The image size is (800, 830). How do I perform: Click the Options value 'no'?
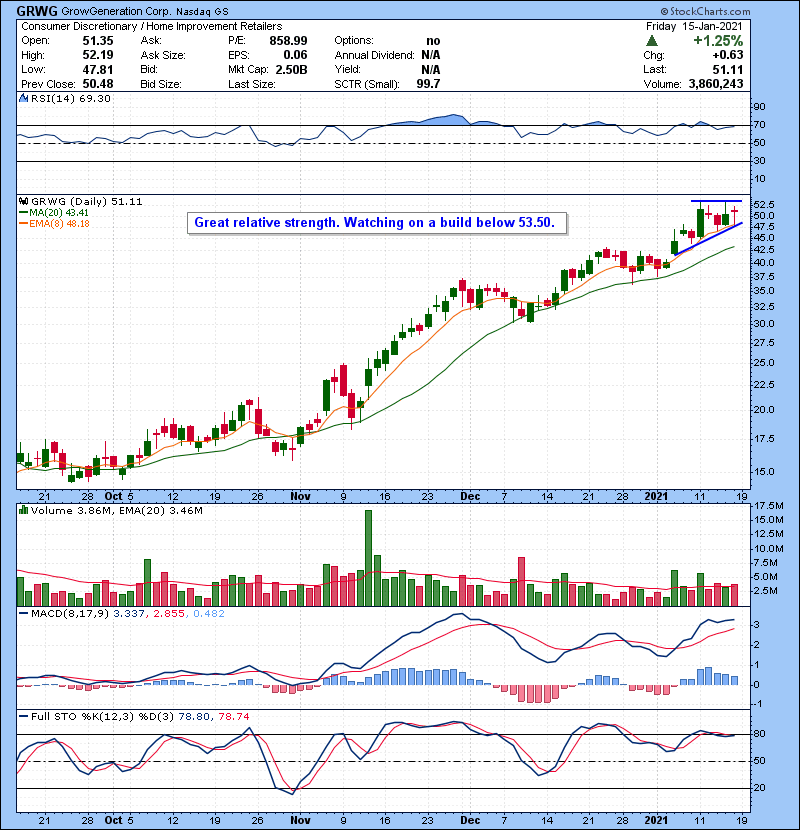[433, 41]
